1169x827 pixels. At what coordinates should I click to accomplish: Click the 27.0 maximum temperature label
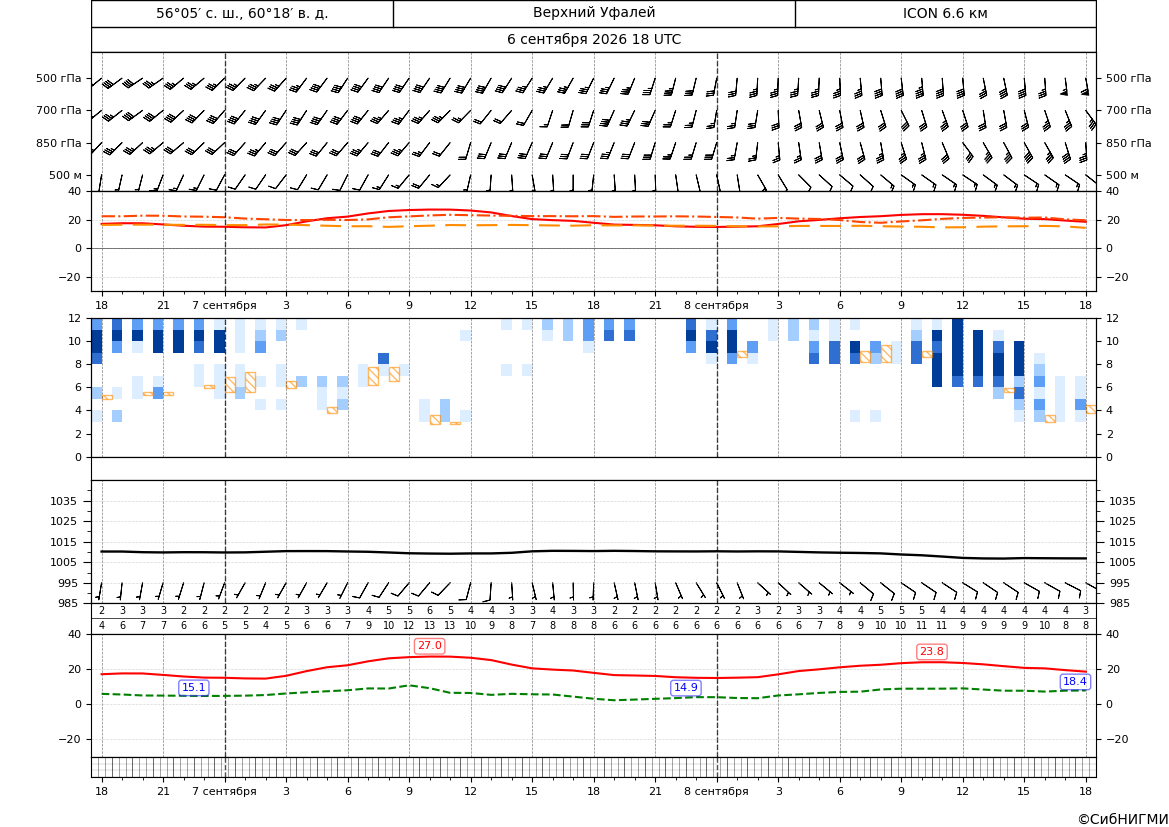click(429, 646)
